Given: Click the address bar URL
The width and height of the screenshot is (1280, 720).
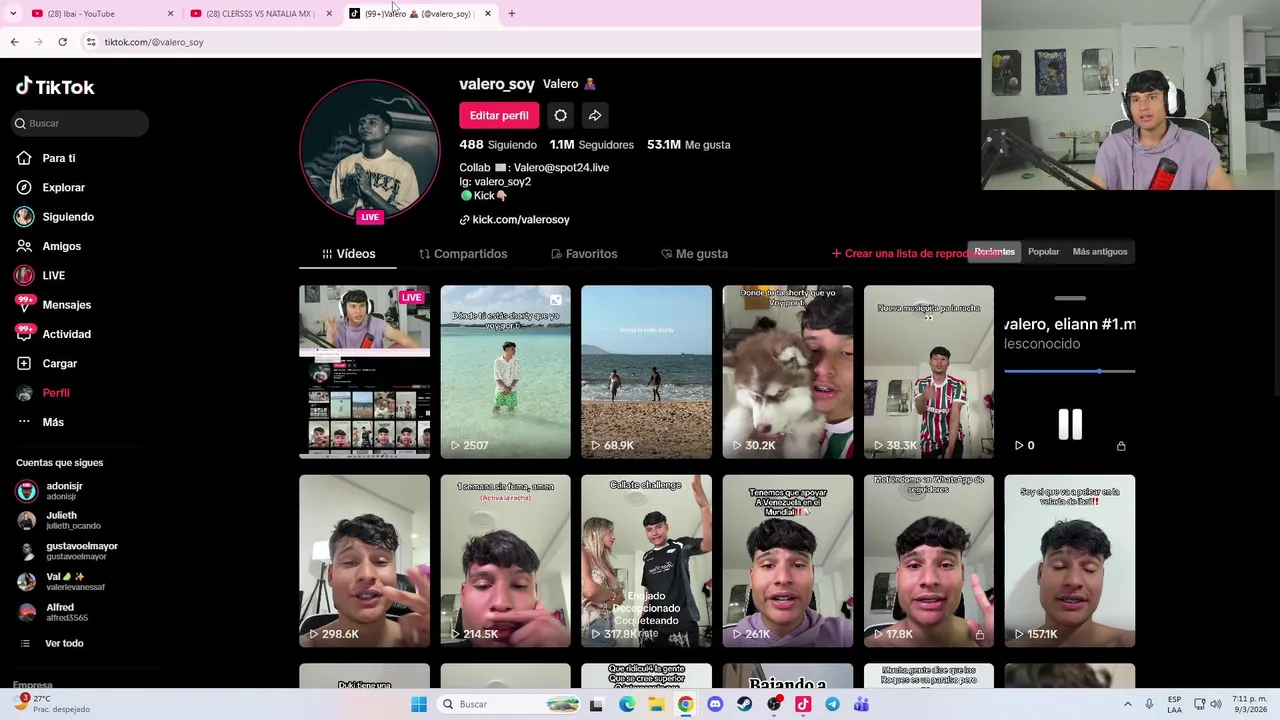Looking at the screenshot, I should click(x=153, y=42).
